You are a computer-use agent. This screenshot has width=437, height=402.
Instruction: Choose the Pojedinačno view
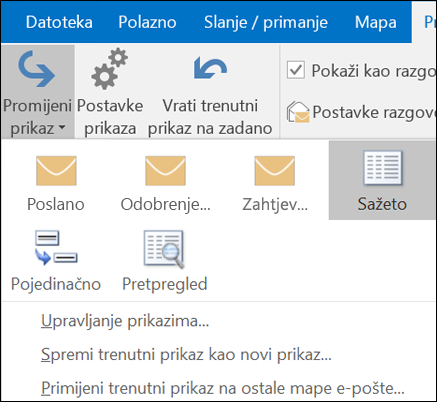(56, 261)
